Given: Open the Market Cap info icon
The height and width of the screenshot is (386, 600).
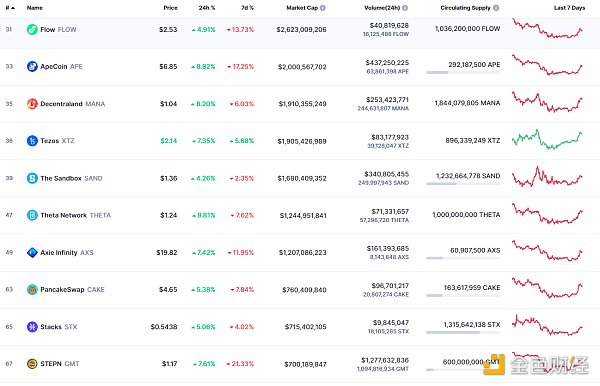Looking at the screenshot, I should [x=323, y=8].
